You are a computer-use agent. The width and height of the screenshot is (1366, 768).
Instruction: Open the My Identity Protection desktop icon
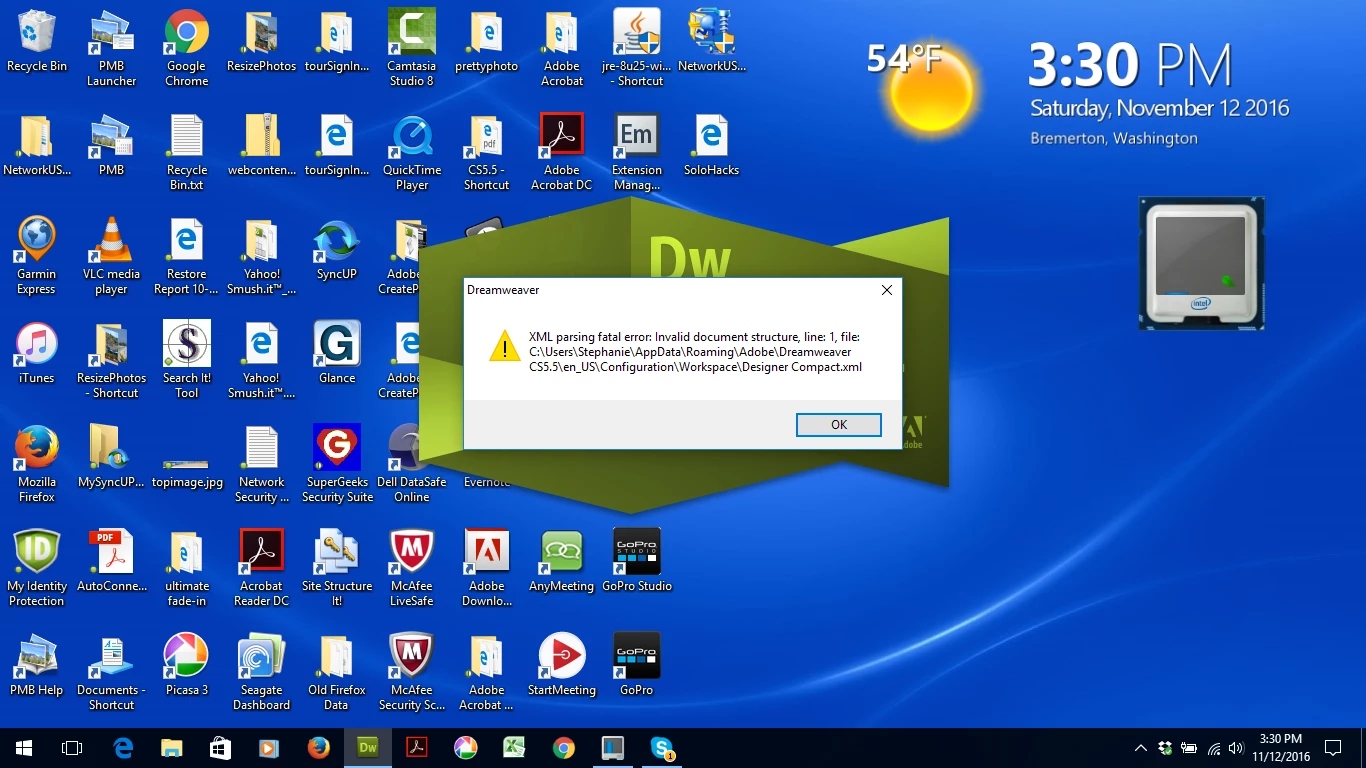(x=37, y=568)
